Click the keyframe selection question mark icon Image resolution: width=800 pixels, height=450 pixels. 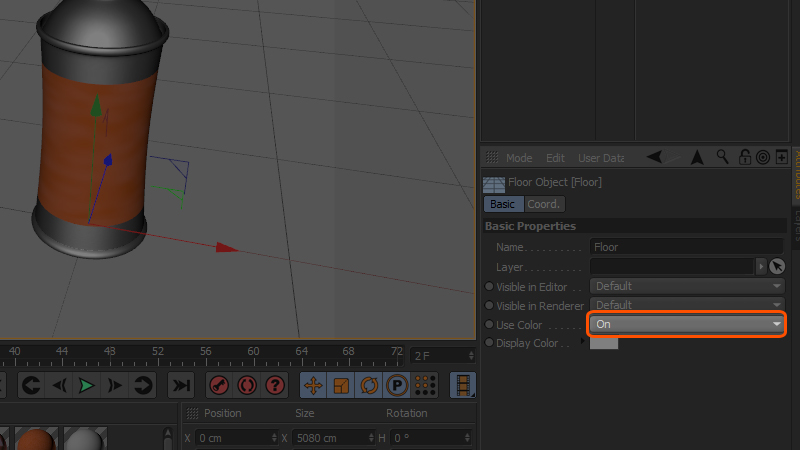(x=275, y=385)
